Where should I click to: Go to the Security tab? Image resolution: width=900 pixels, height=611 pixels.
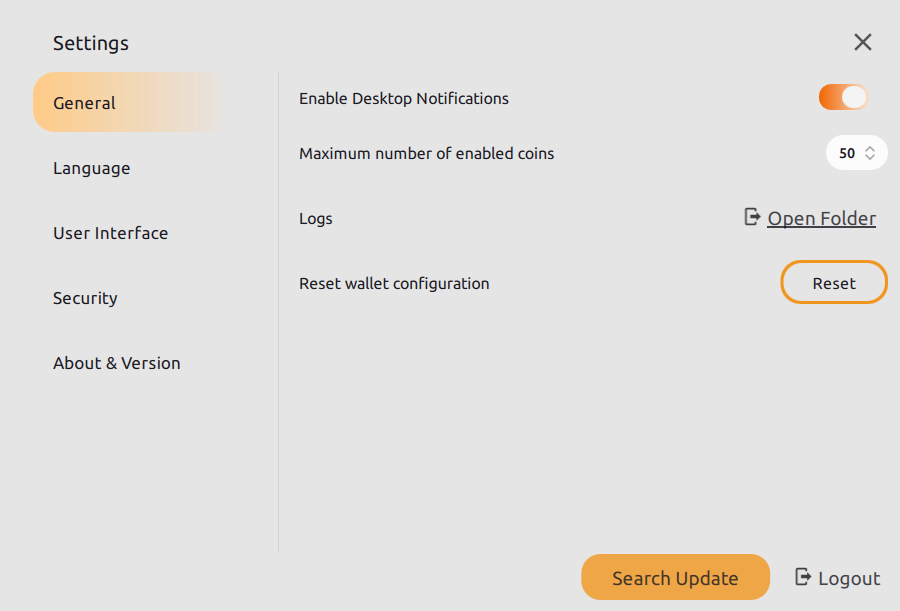click(x=85, y=298)
